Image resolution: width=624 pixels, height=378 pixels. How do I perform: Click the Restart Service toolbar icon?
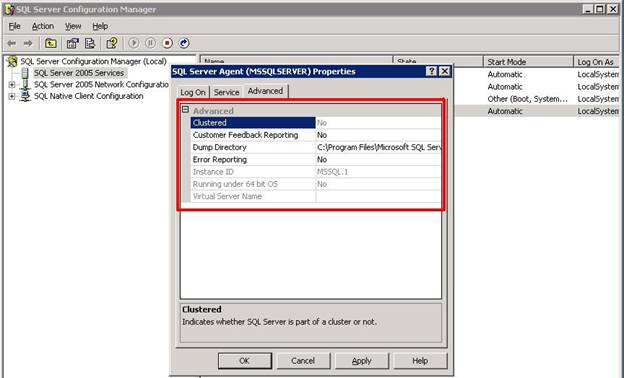[x=184, y=43]
